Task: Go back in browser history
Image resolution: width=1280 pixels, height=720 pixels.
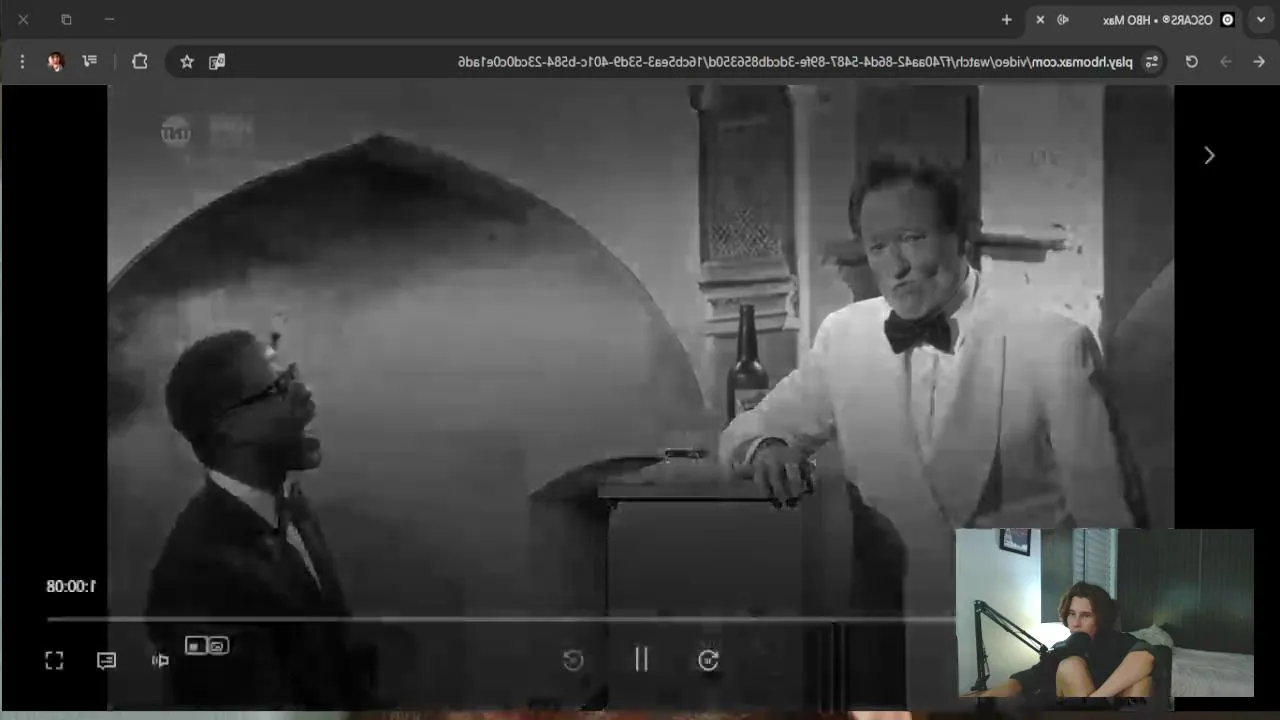Action: click(x=1259, y=62)
